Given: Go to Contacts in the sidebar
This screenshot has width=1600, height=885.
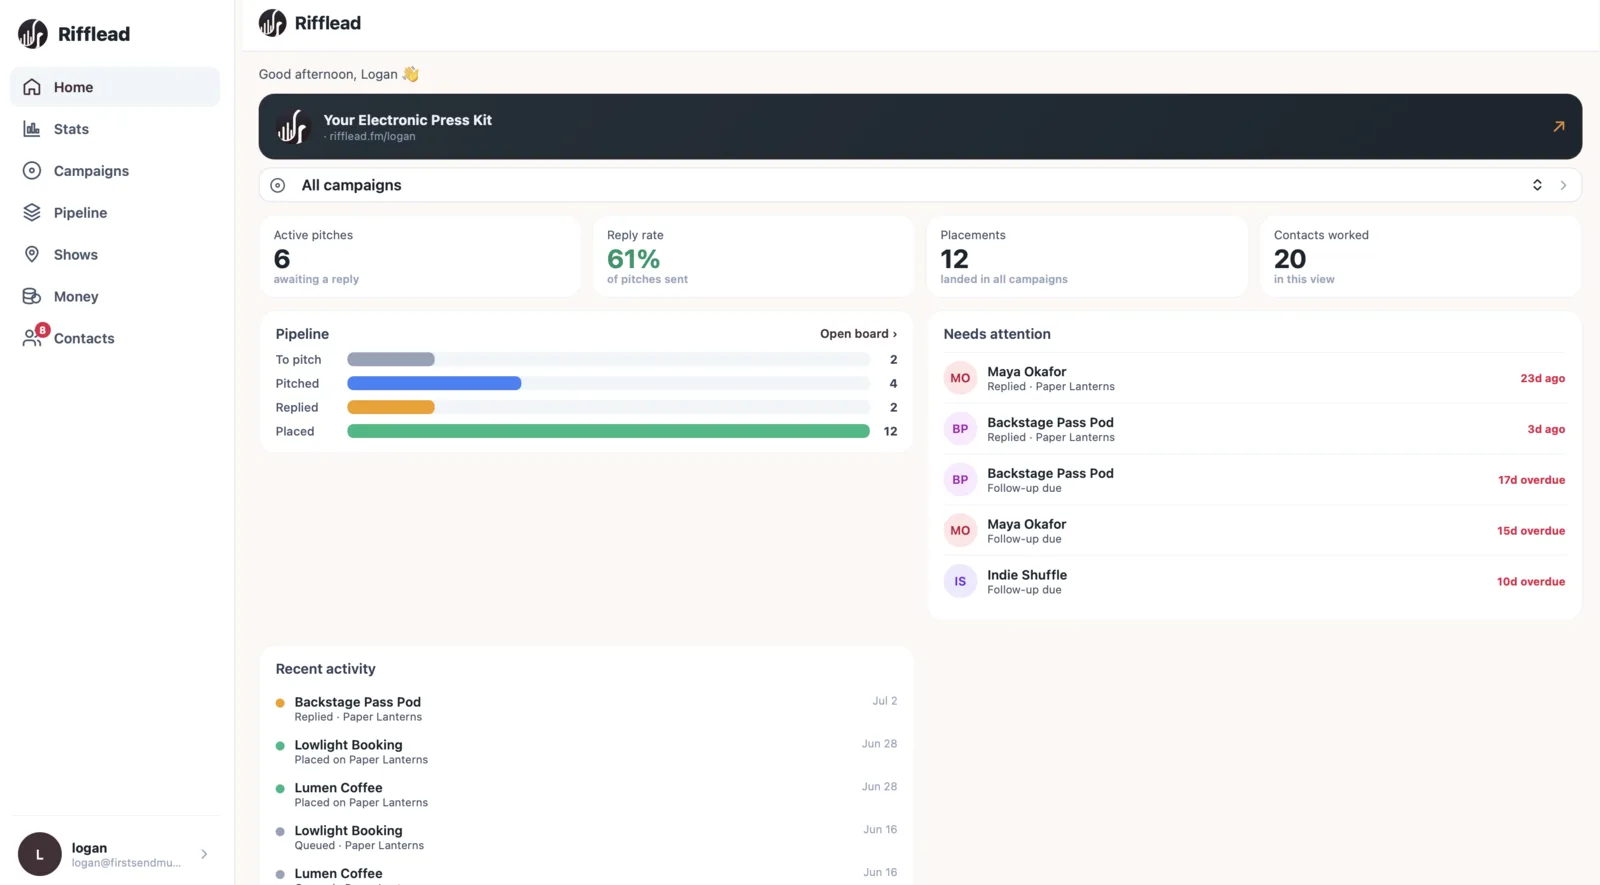Looking at the screenshot, I should tap(115, 338).
